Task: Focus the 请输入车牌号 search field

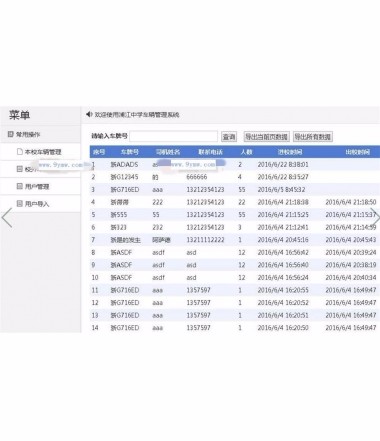Action: [173, 136]
